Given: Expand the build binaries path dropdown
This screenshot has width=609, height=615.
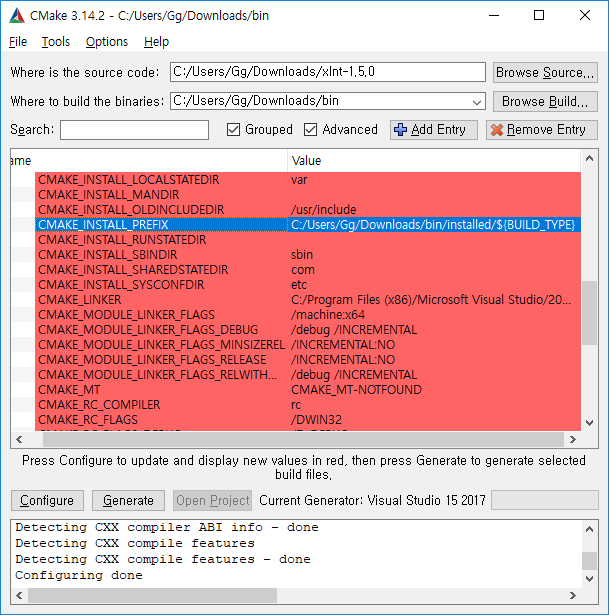Looking at the screenshot, I should (476, 102).
